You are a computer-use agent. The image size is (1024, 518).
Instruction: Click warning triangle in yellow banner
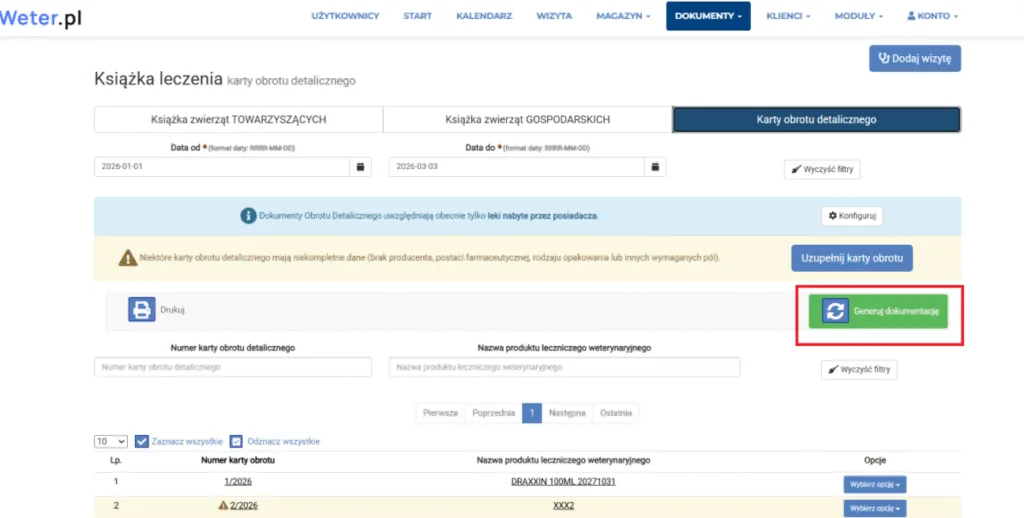tap(128, 258)
